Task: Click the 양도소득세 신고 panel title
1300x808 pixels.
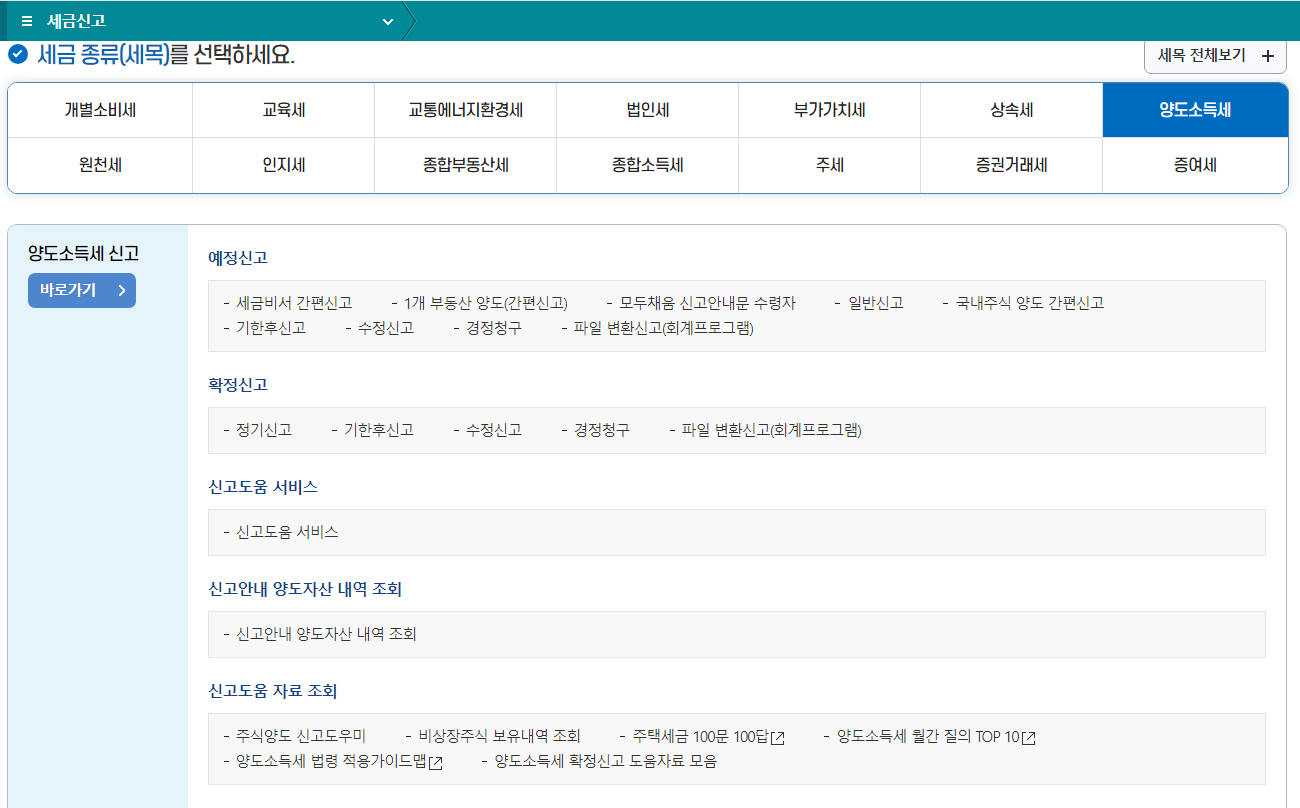Action: pos(83,253)
